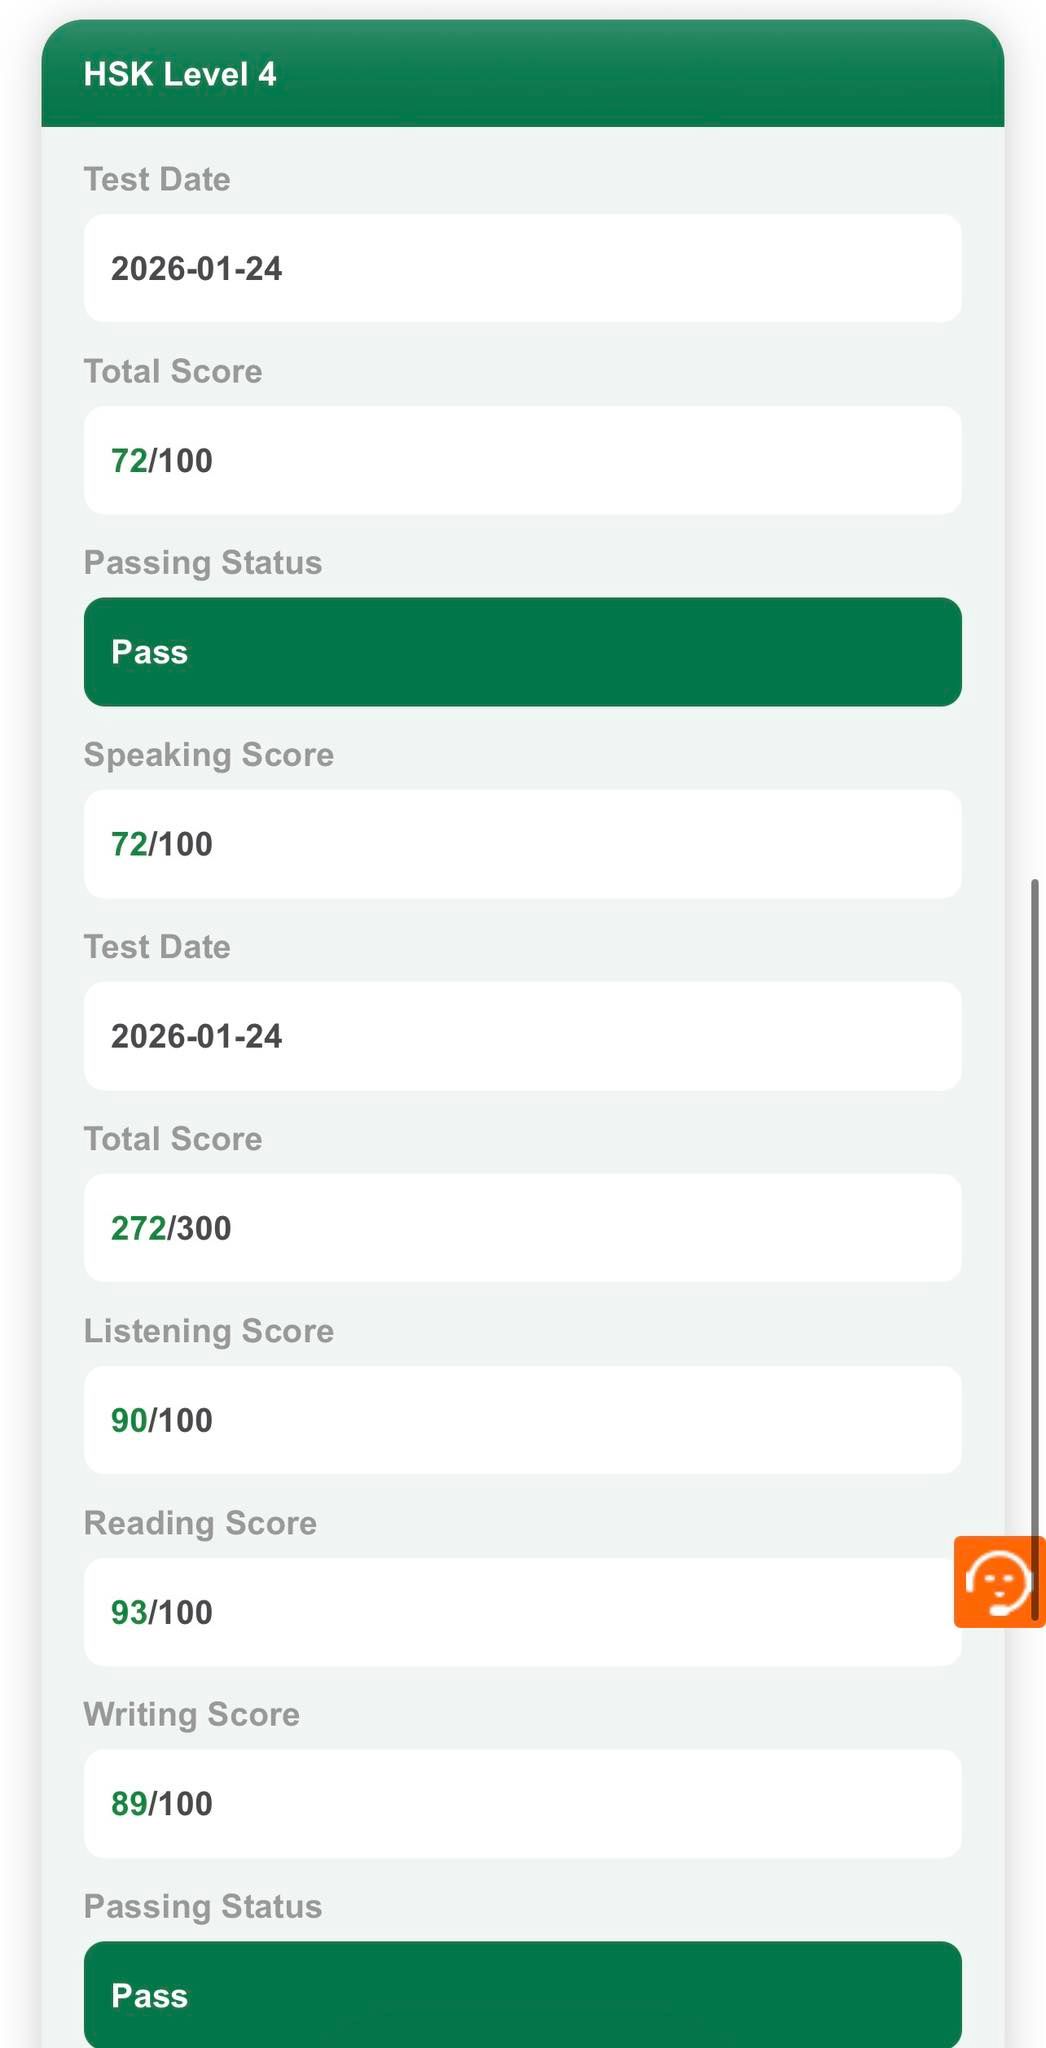Click the Test Date field below HSK header

click(x=522, y=268)
